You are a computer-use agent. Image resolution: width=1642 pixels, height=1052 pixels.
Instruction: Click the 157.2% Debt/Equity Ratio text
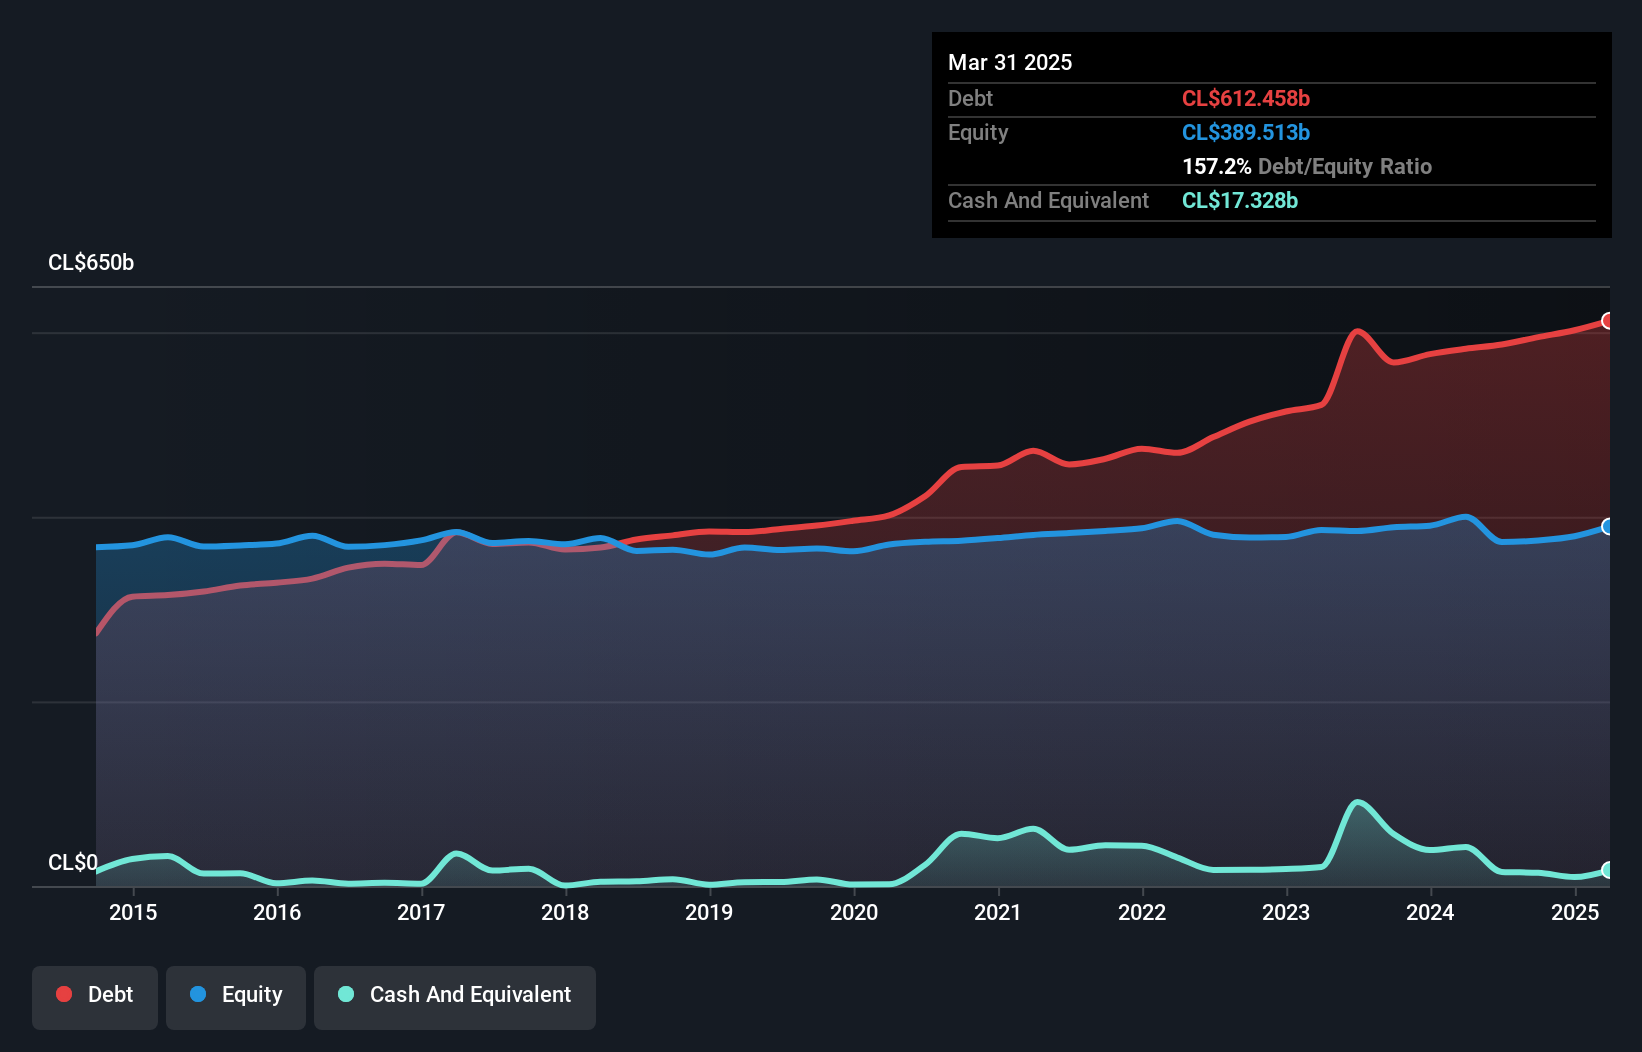[x=1306, y=166]
